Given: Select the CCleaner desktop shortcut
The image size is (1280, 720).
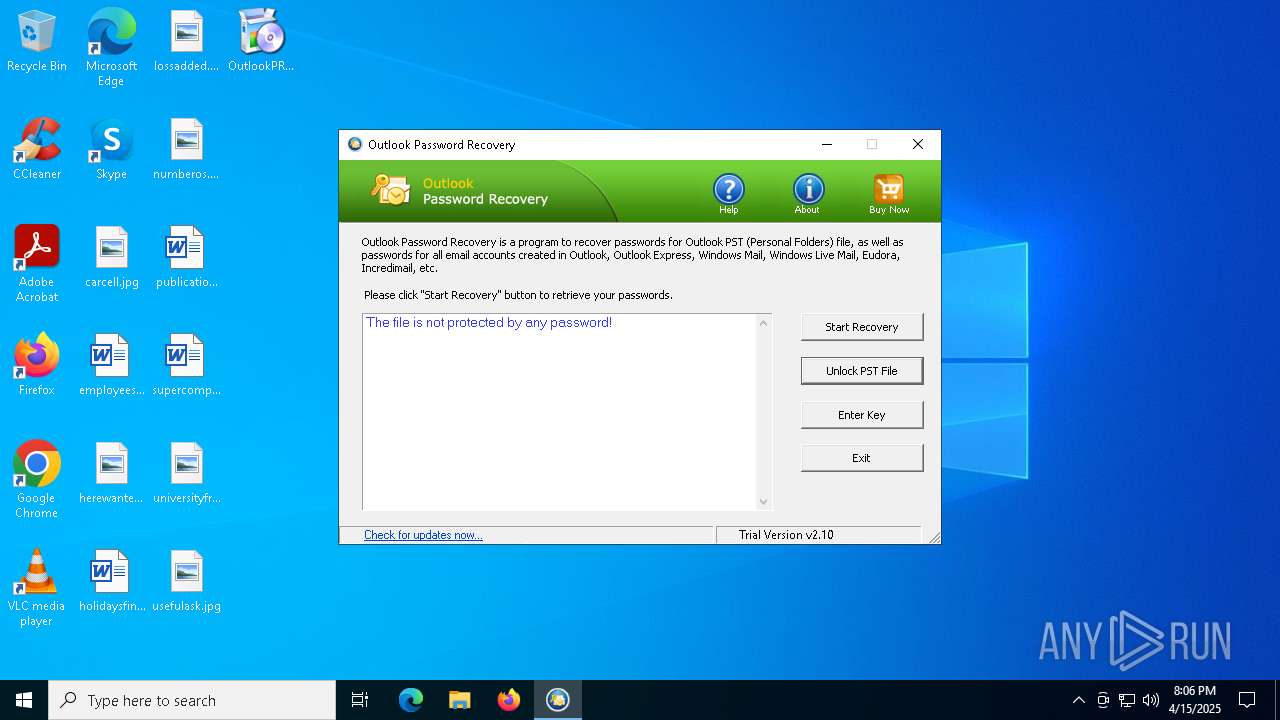Looking at the screenshot, I should 37,150.
